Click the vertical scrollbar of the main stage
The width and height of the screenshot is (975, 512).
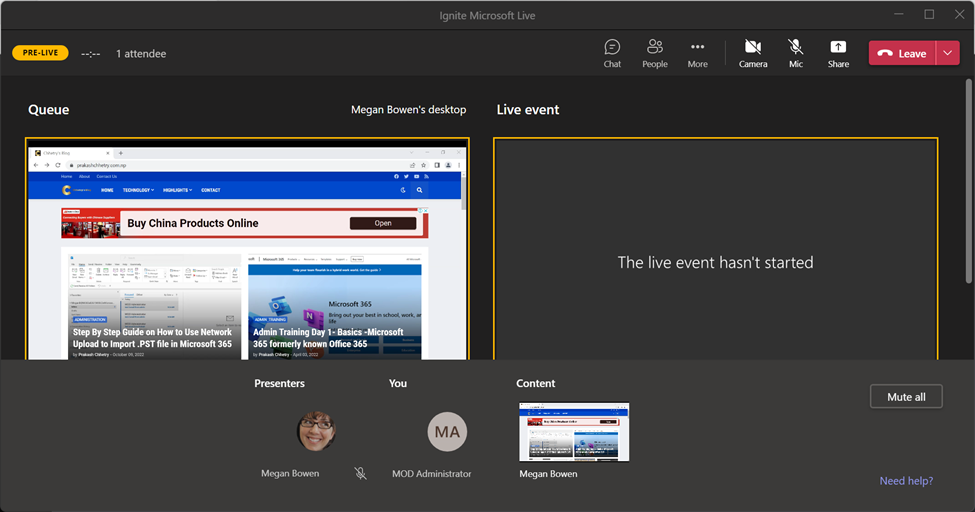pyautogui.click(x=968, y=180)
